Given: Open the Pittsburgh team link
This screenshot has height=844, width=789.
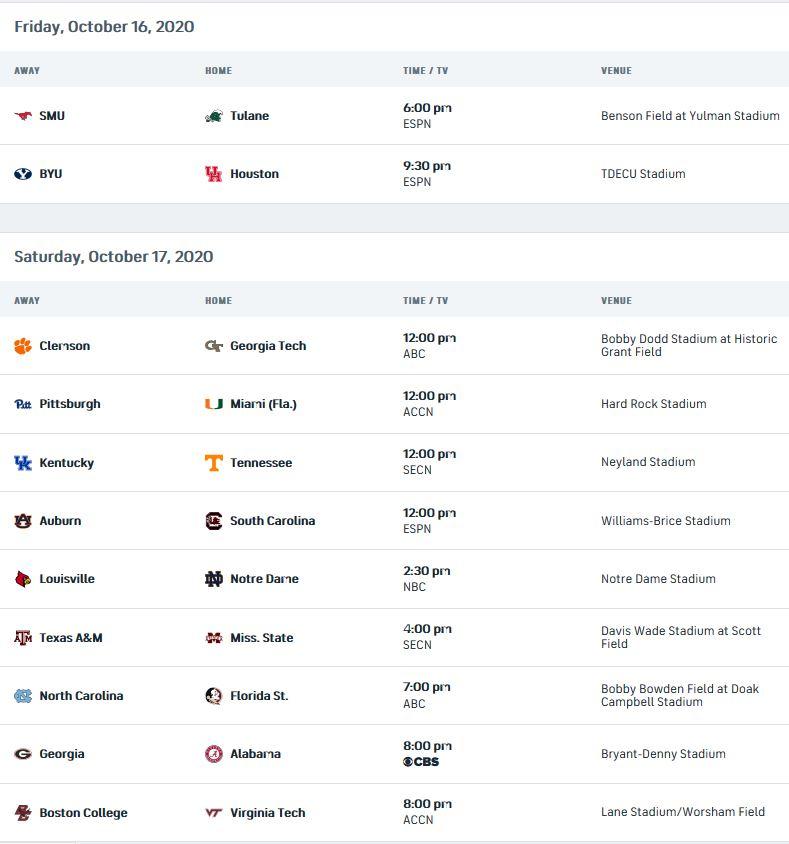Looking at the screenshot, I should click(x=70, y=404).
